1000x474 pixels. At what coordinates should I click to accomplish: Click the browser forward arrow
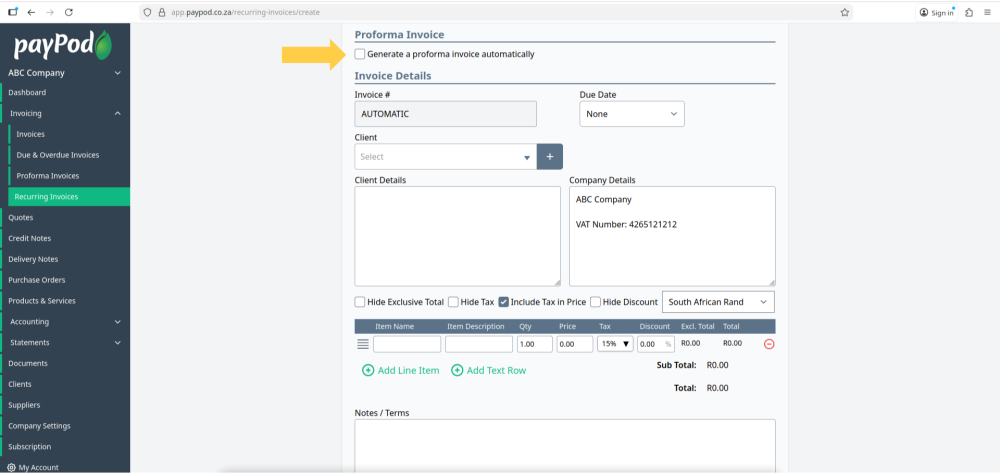tap(50, 12)
